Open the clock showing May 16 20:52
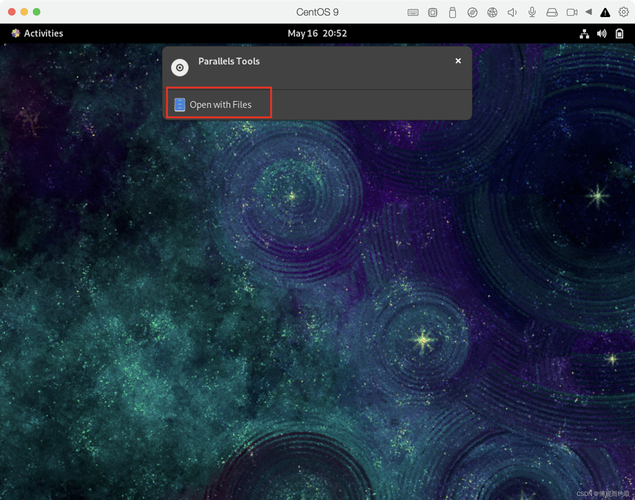 317,33
